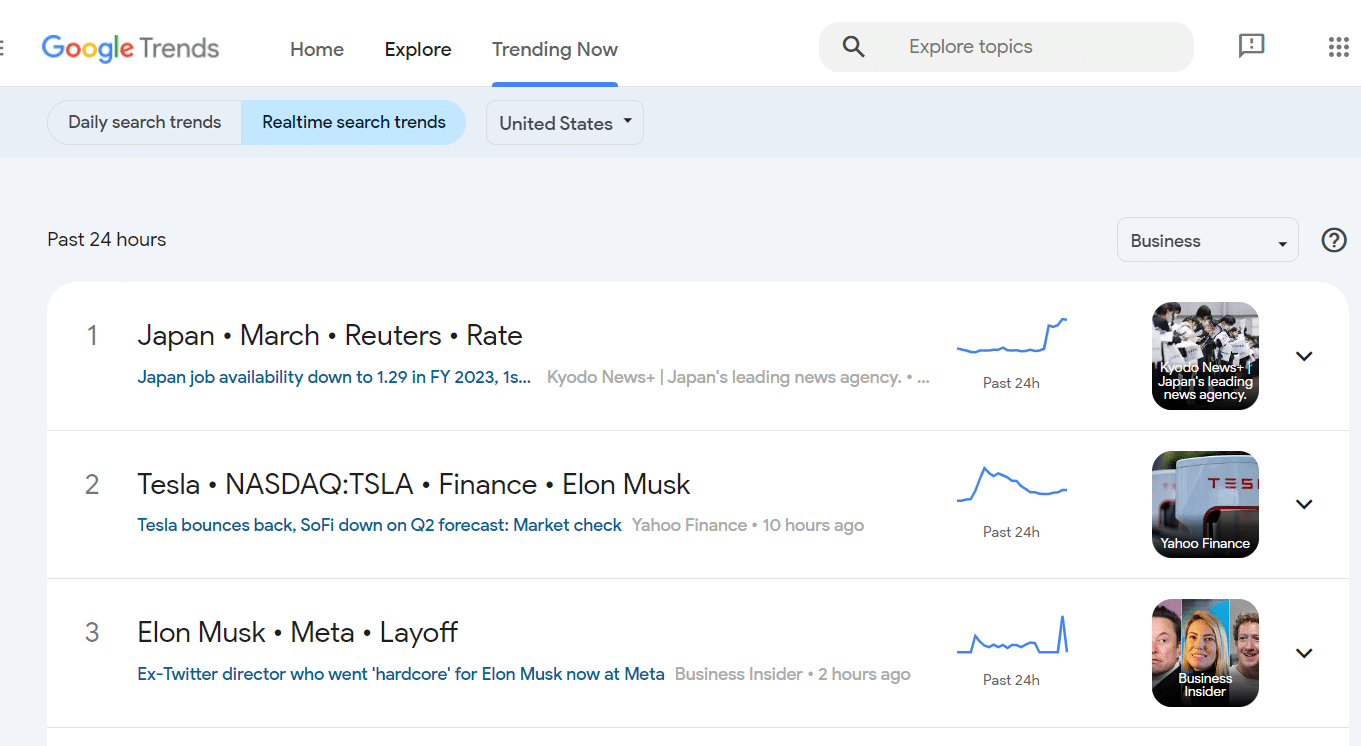
Task: Click the Elon Musk • Meta • Layoff title
Action: [x=297, y=633]
